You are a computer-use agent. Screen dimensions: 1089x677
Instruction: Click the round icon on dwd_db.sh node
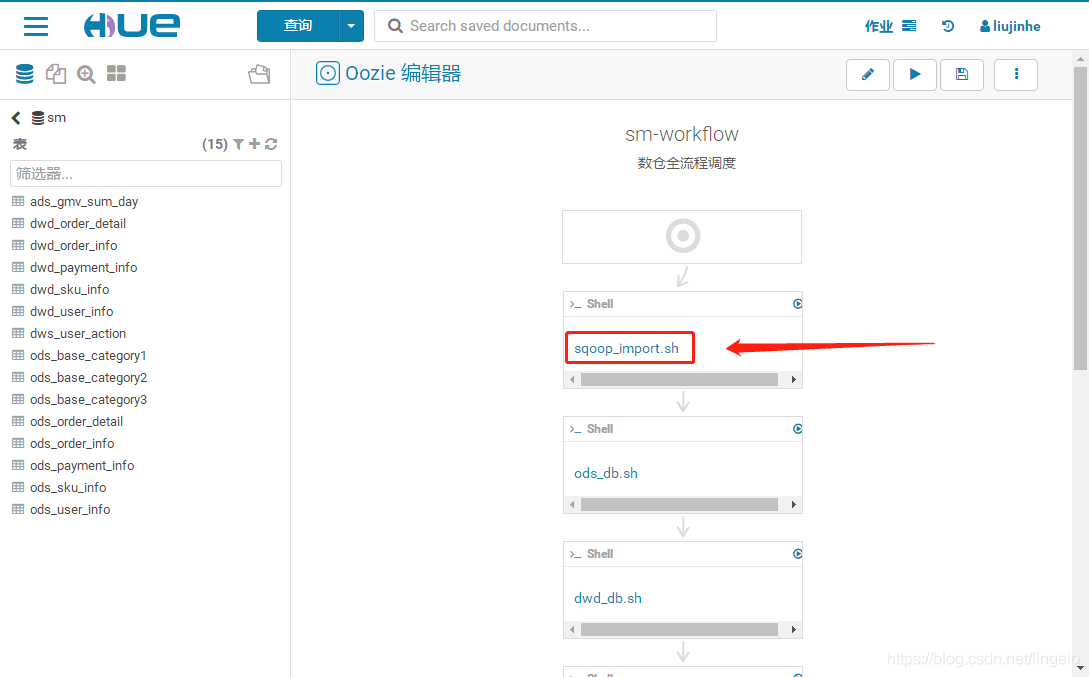[797, 553]
